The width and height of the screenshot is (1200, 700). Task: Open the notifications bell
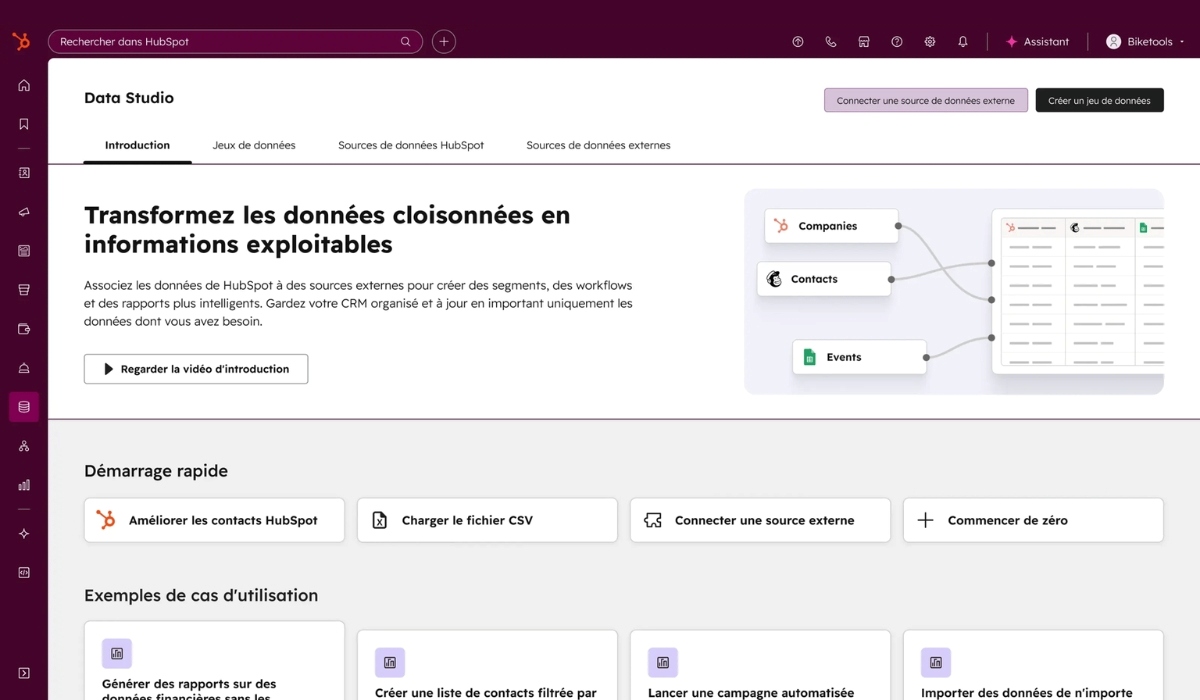coord(962,42)
